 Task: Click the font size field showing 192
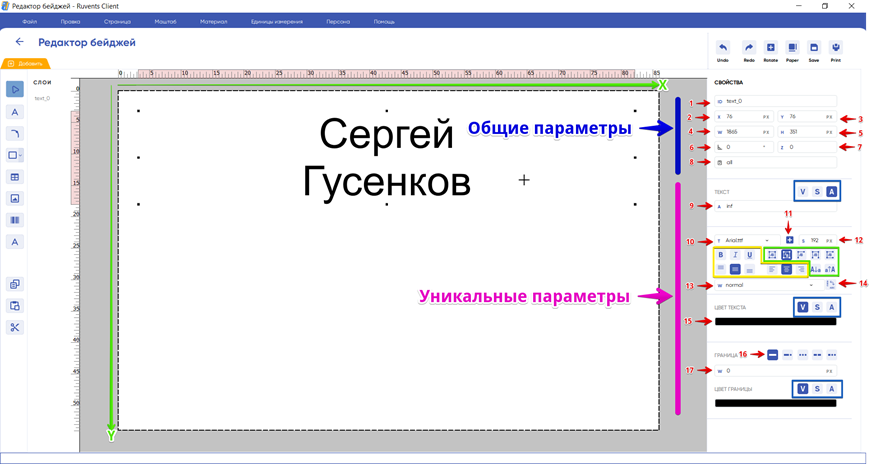click(x=818, y=240)
